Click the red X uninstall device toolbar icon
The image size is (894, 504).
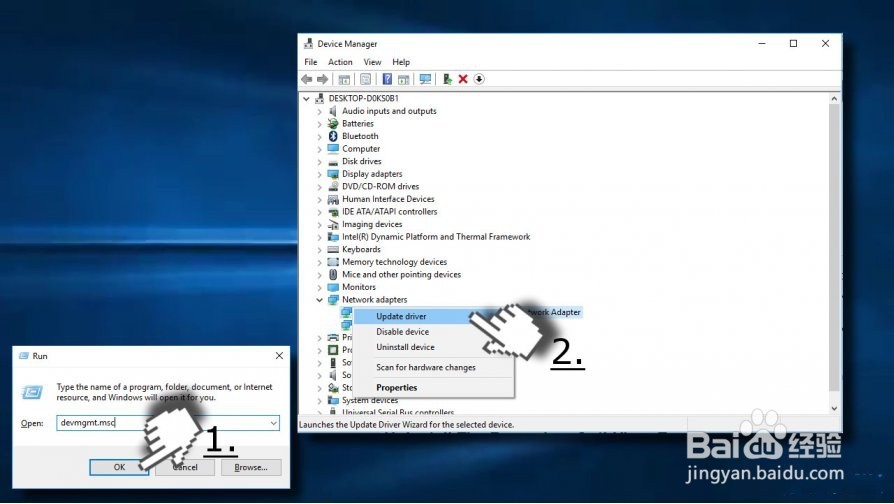coord(463,79)
